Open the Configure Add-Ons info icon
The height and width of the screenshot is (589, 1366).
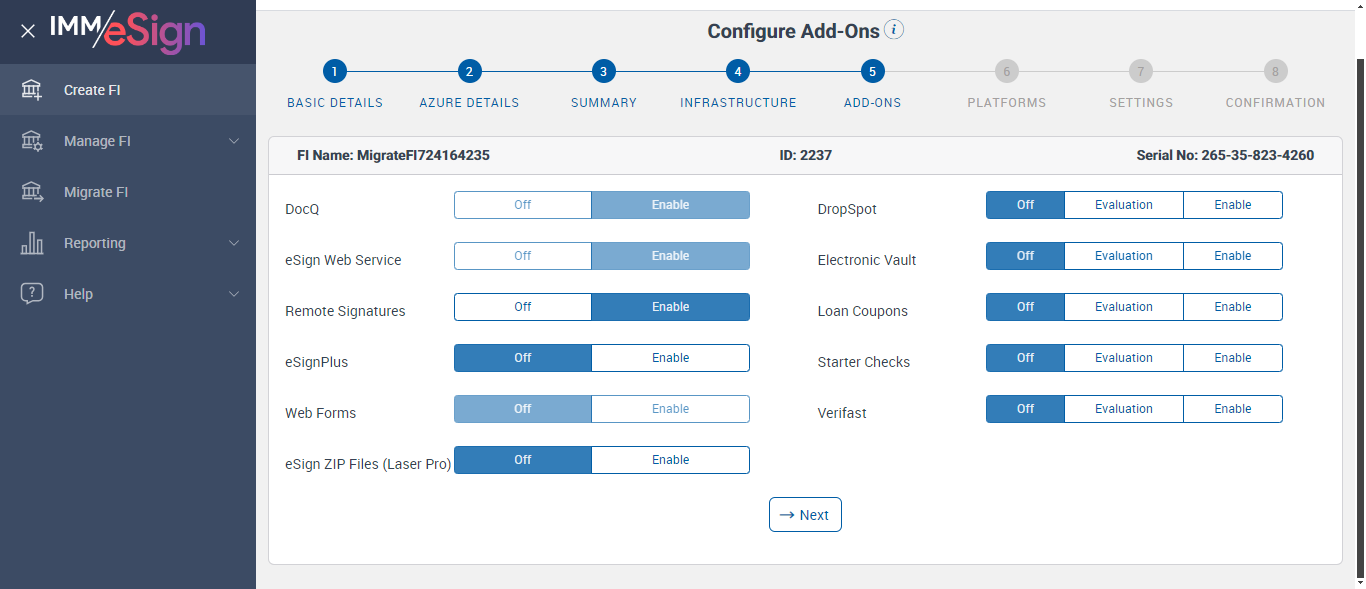tap(894, 30)
